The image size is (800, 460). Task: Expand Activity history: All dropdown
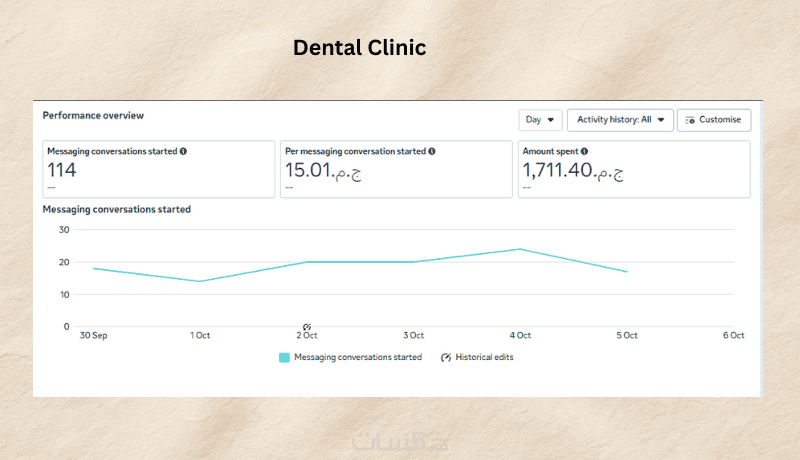[620, 120]
